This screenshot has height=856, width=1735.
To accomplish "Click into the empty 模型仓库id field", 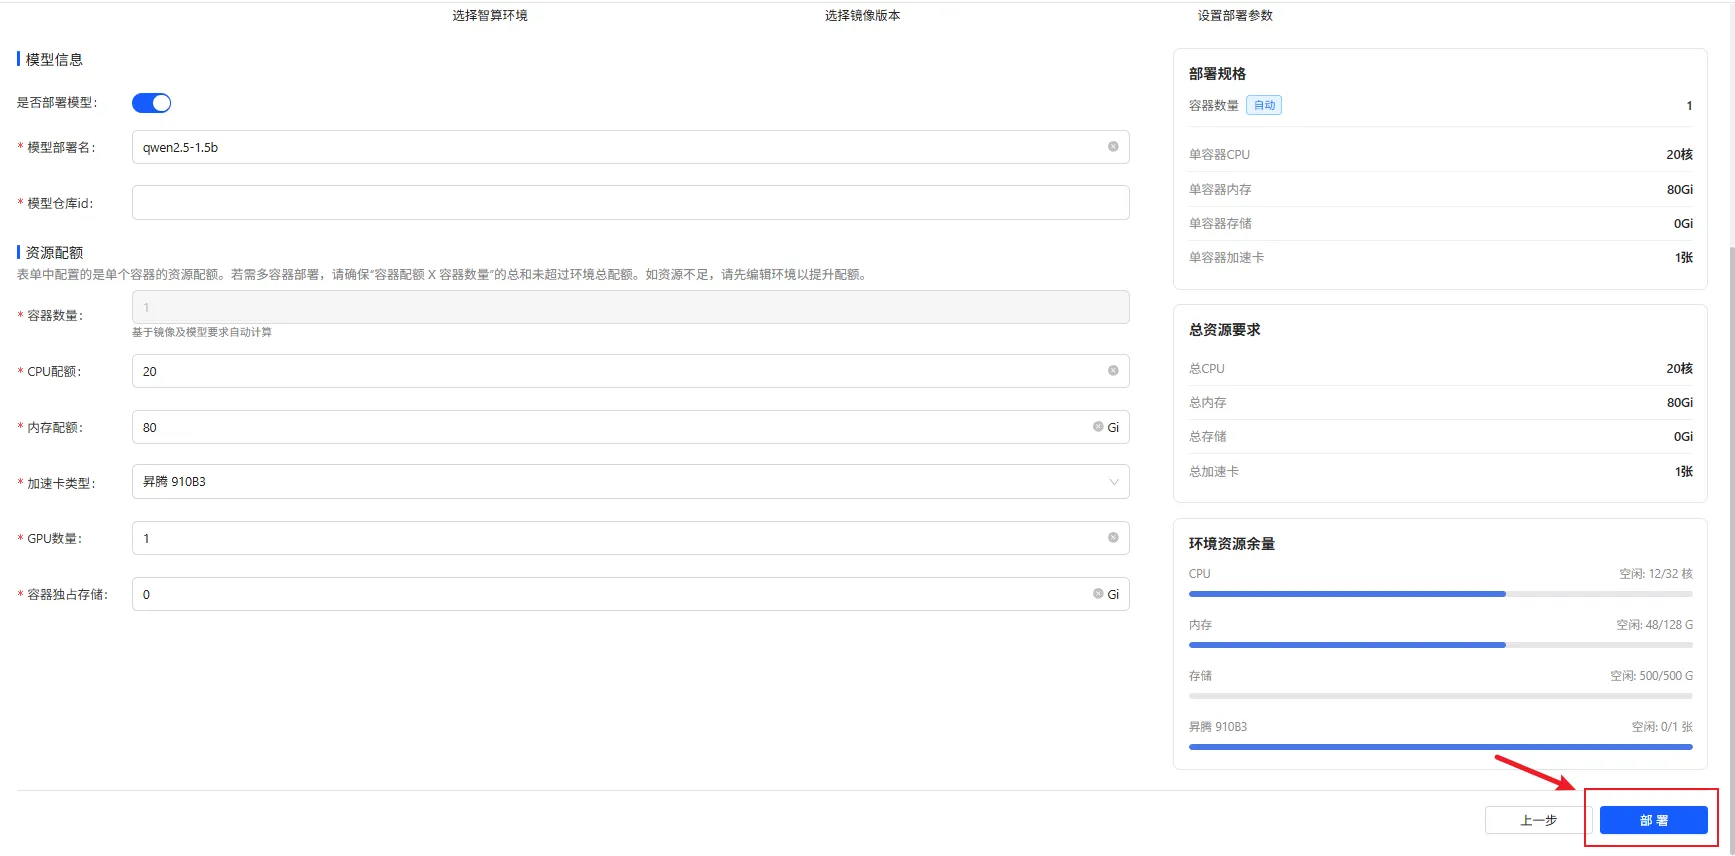I will coord(631,203).
